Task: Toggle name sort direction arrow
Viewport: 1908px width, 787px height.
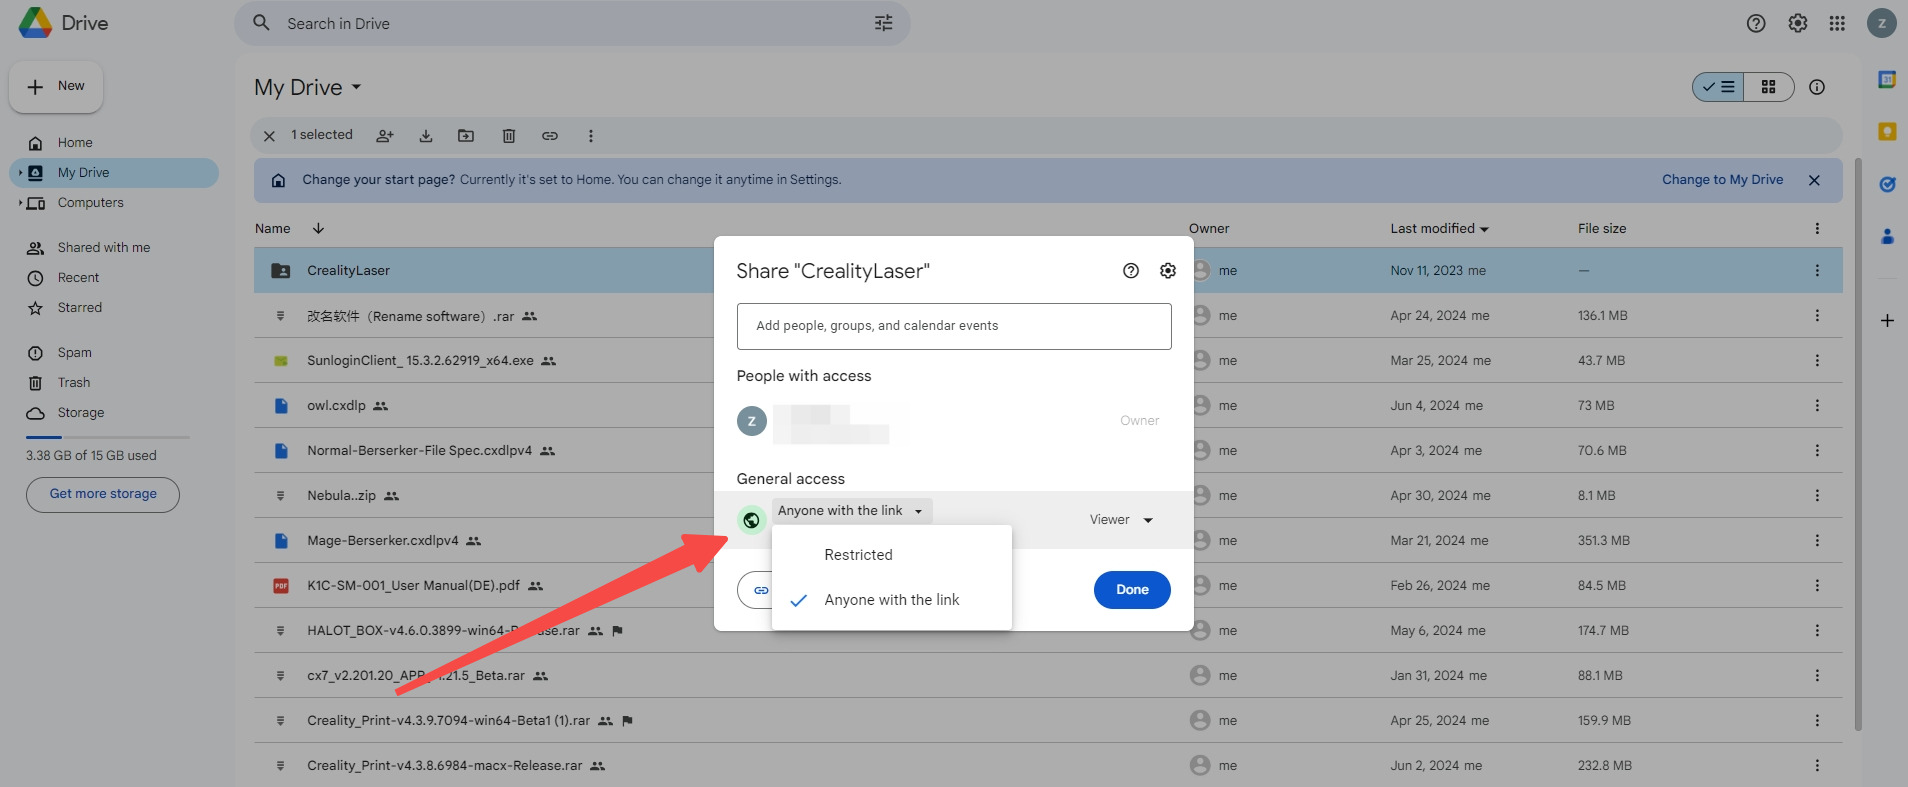Action: click(318, 229)
